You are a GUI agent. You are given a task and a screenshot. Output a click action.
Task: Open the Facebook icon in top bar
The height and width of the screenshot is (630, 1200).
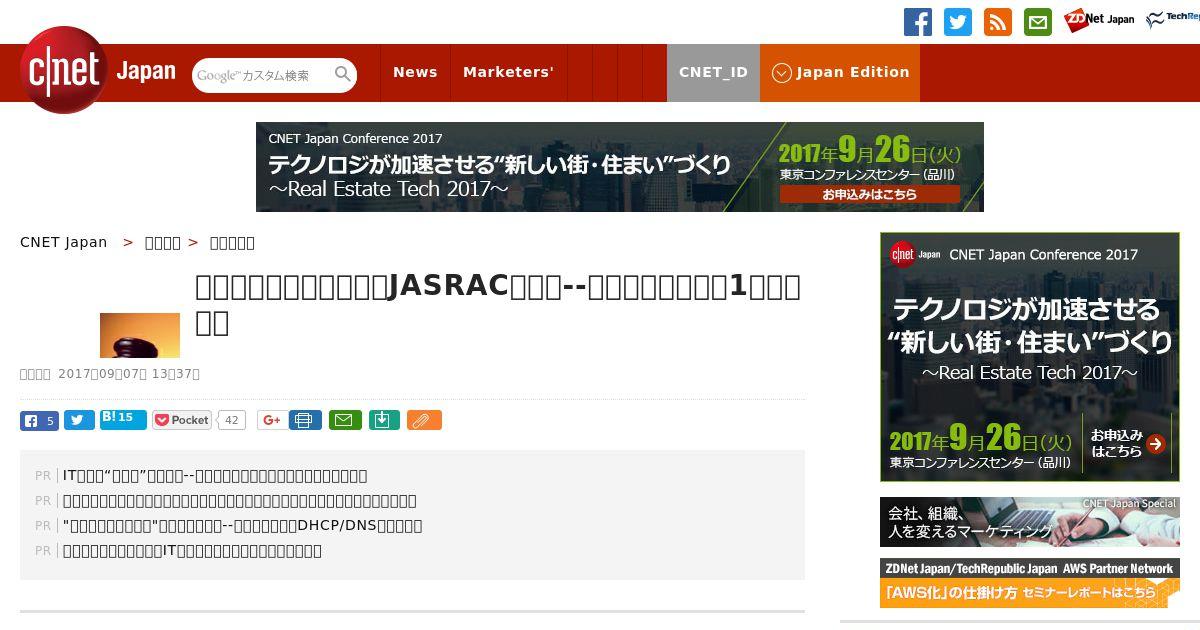click(918, 22)
